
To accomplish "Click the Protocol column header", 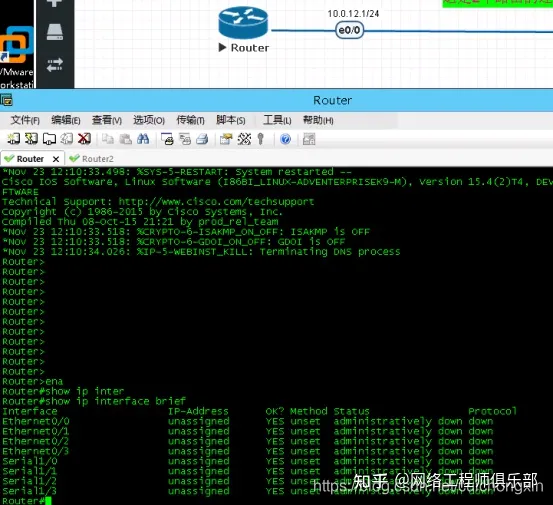I will tap(492, 412).
